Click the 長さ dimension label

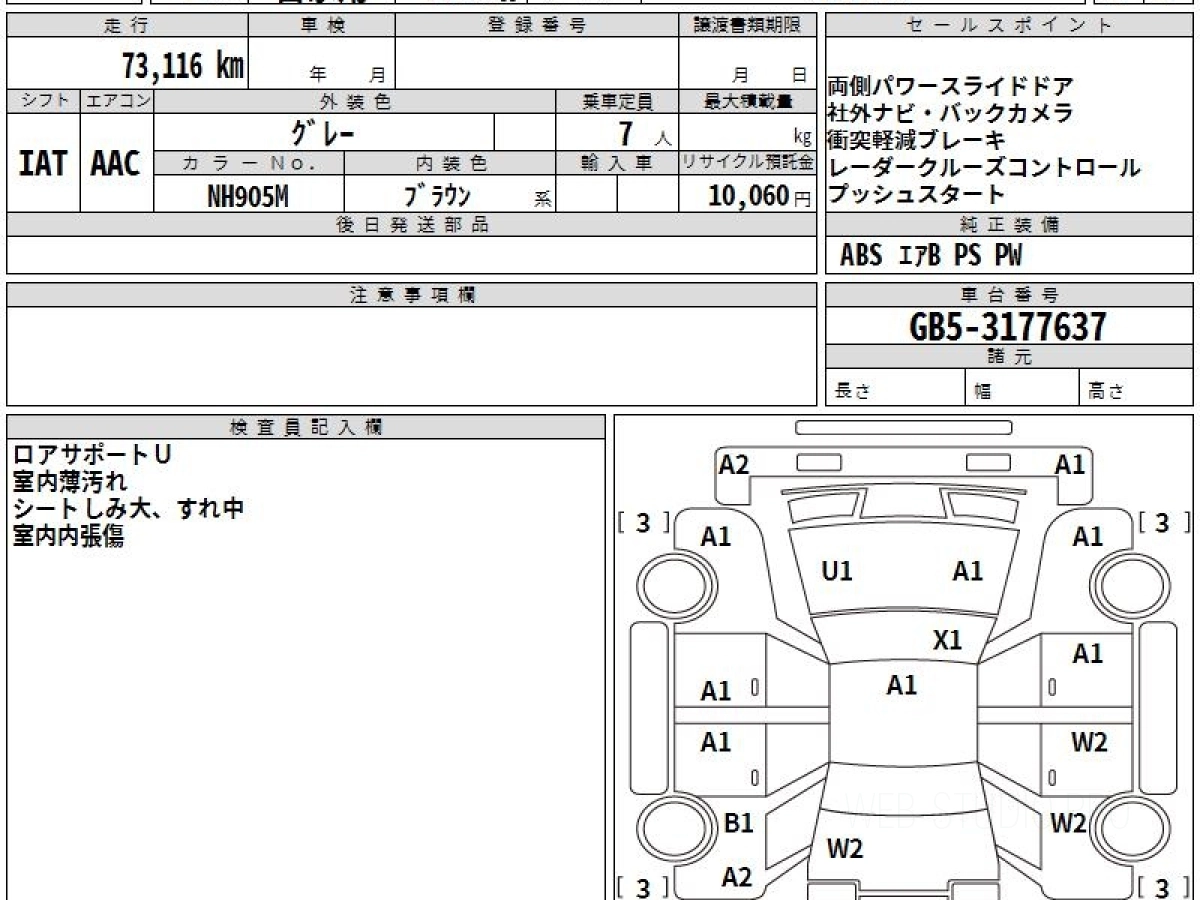[852, 392]
